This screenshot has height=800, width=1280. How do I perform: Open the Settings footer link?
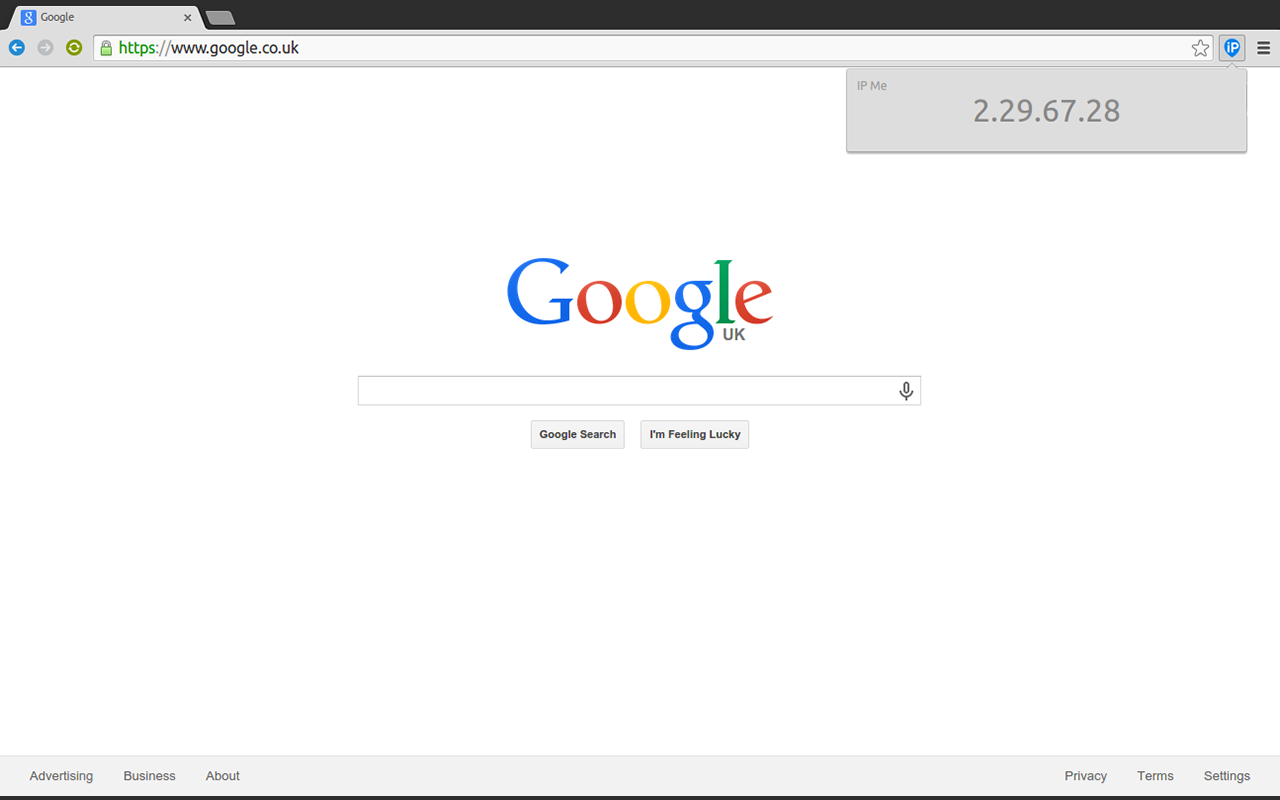click(x=1227, y=776)
